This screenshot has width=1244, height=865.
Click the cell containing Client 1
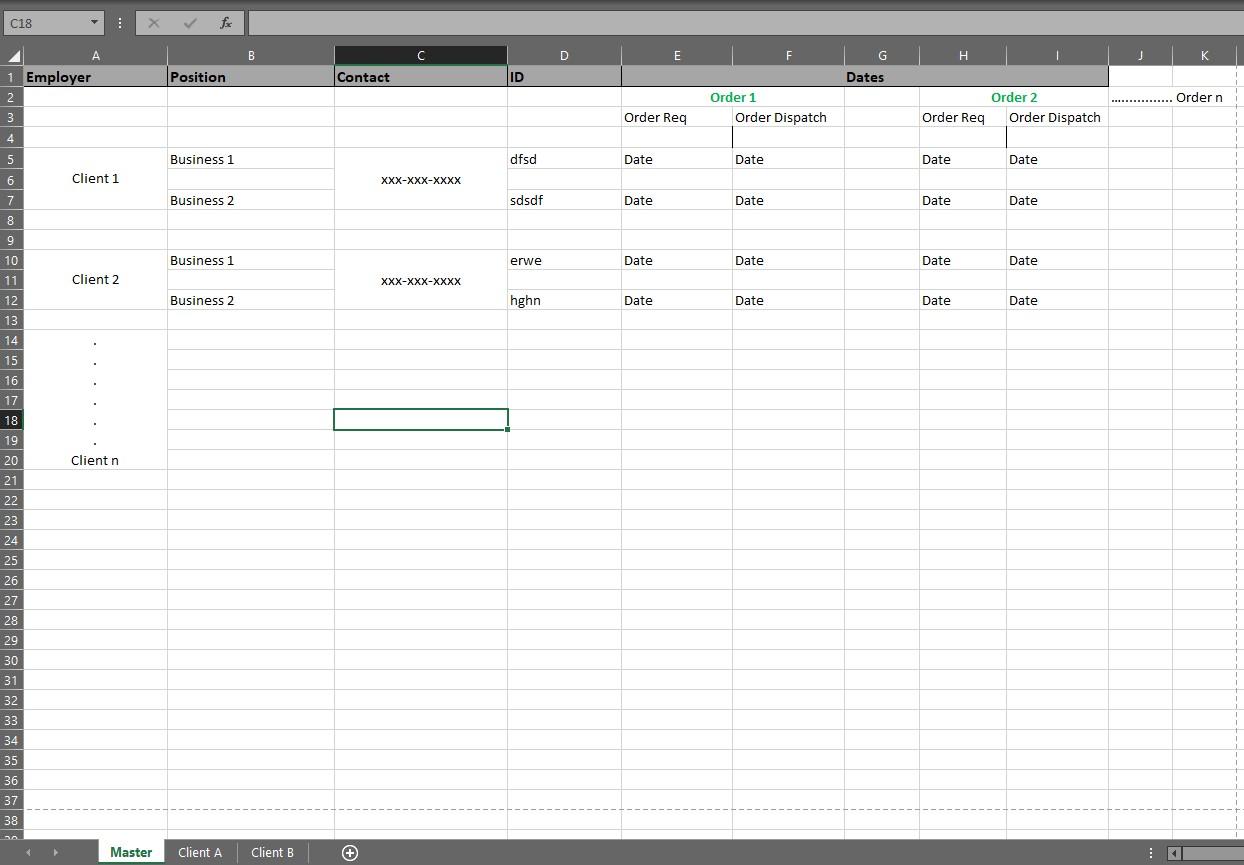pos(95,178)
